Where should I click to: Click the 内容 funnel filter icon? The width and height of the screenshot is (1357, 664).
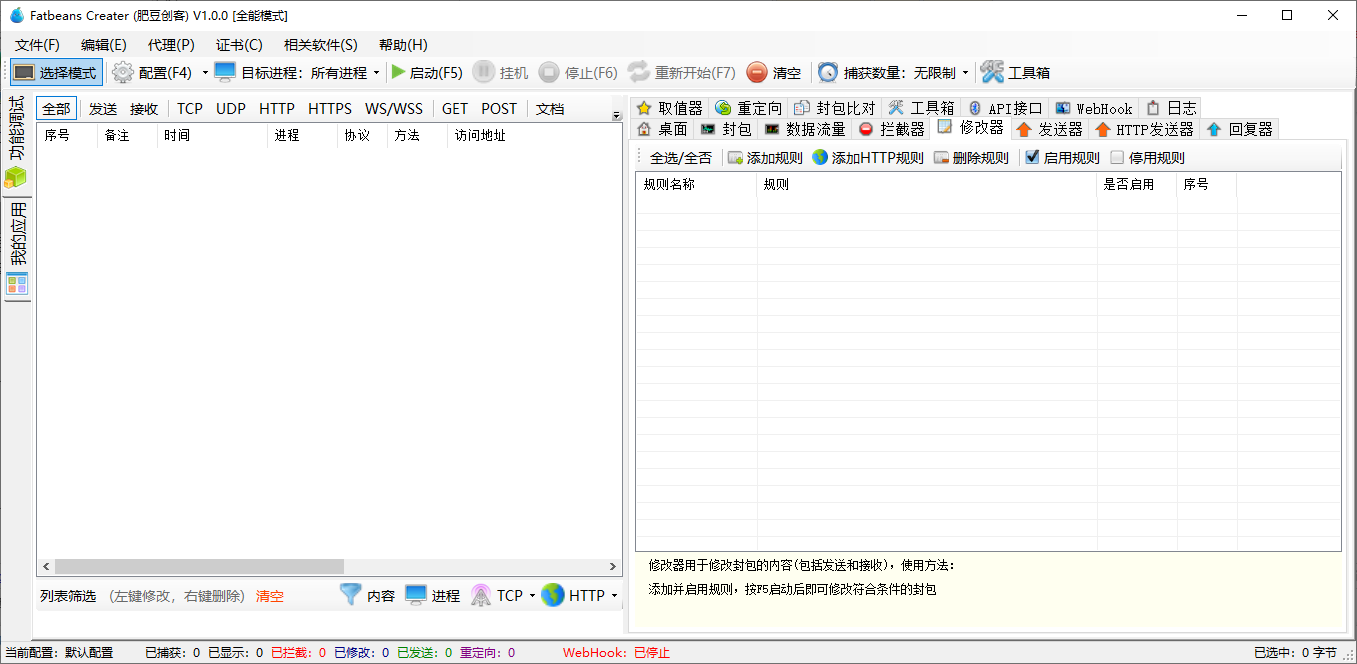coord(350,595)
